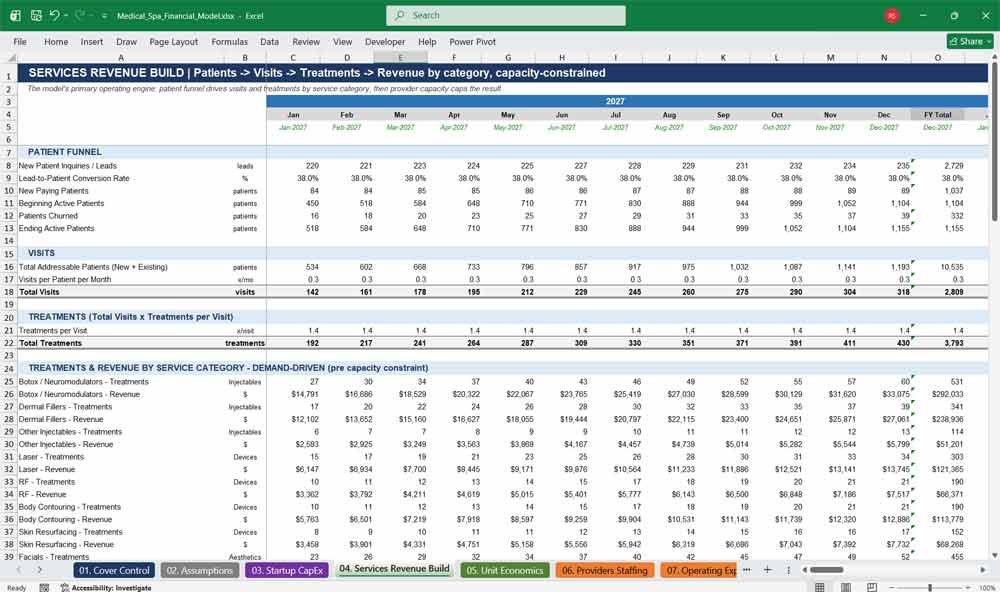This screenshot has height=592, width=1000.
Task: Switch to 05. Unit Economics sheet tab
Action: click(x=504, y=570)
